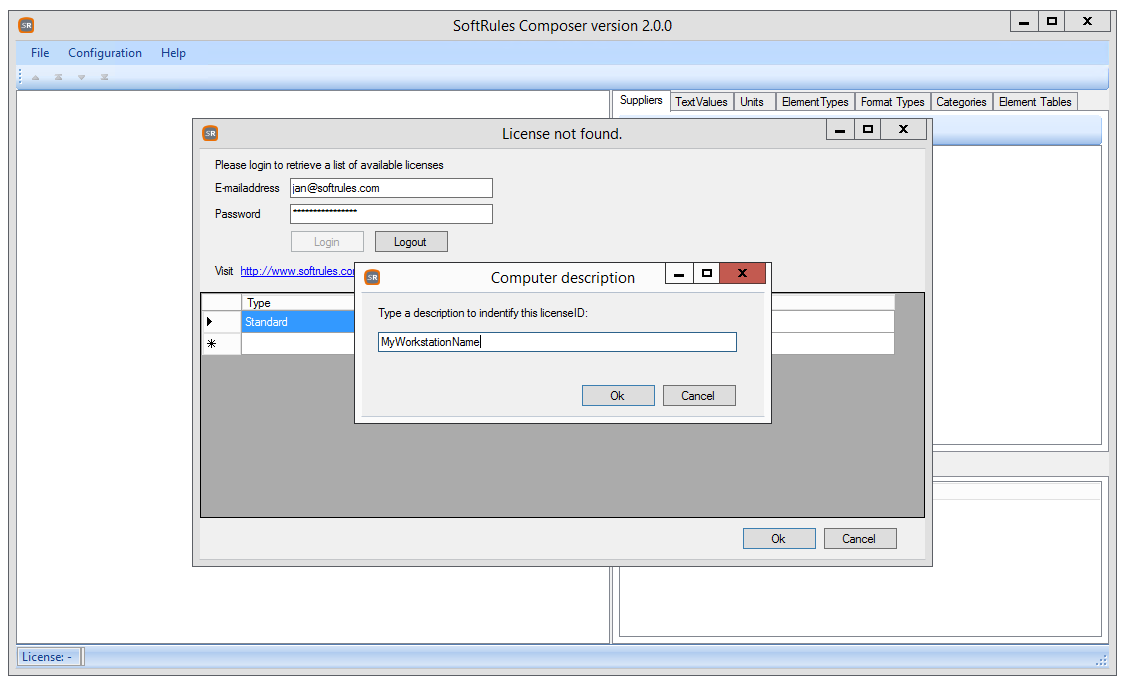Image resolution: width=1133 pixels, height=693 pixels.
Task: Click Ok at the bottom of License dialog
Action: [x=779, y=538]
